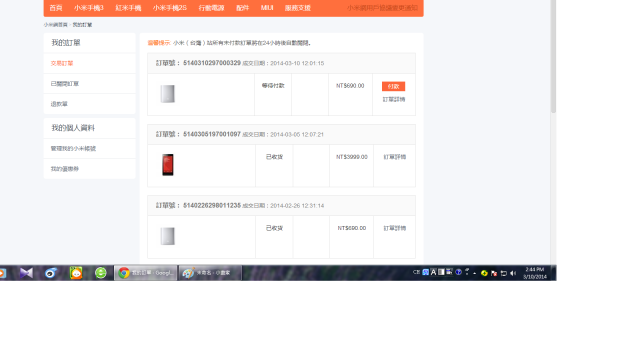Switch to the Paint window in taskbar

(x=210, y=273)
